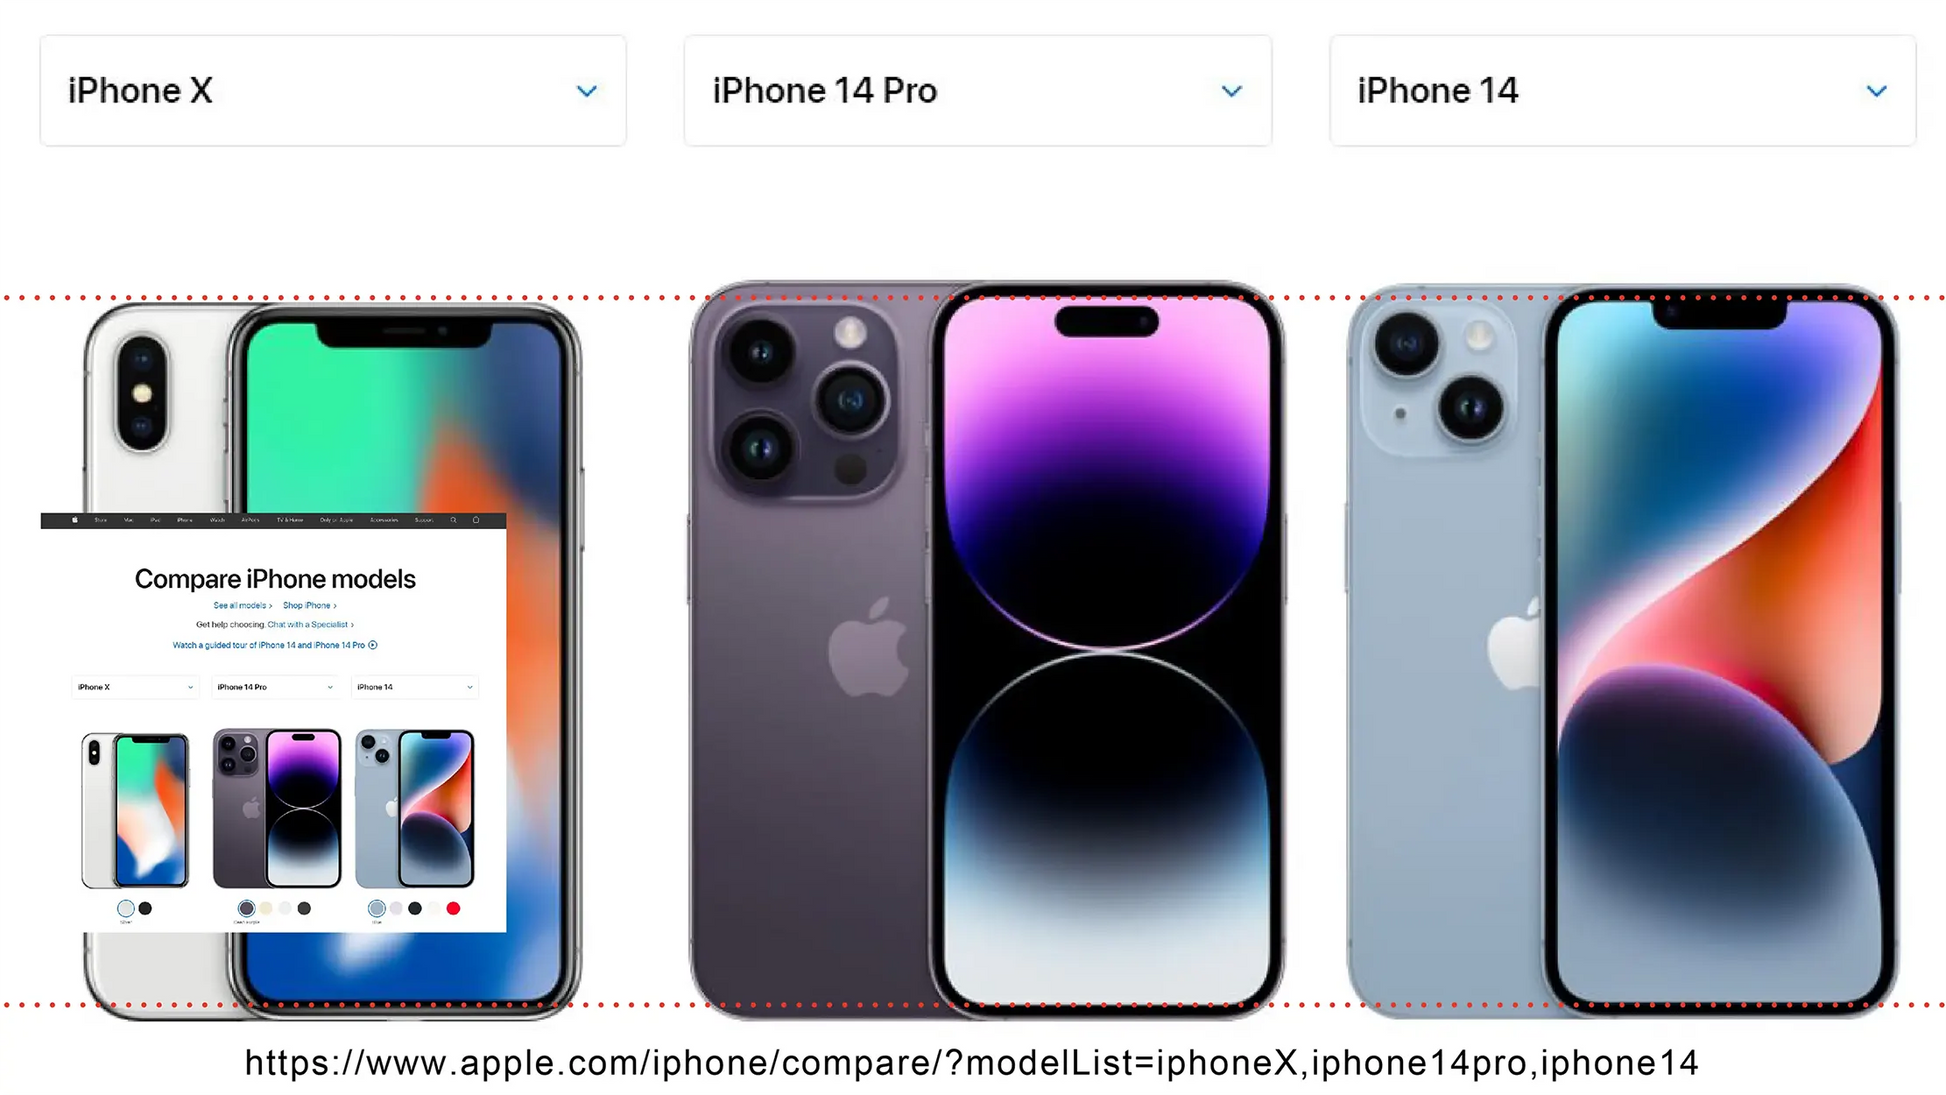The image size is (1946, 1095).
Task: Open the shopping bag icon in inset navbar
Action: tap(476, 520)
